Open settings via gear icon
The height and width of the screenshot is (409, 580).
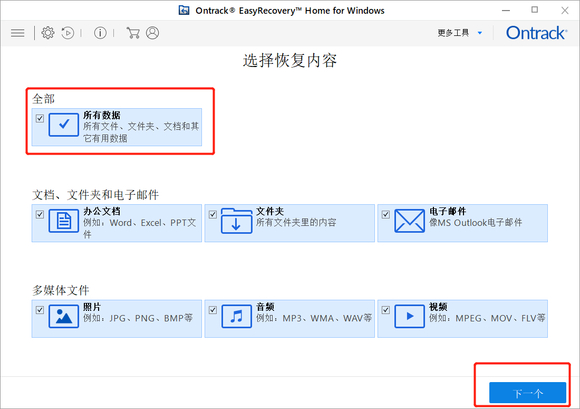point(48,33)
